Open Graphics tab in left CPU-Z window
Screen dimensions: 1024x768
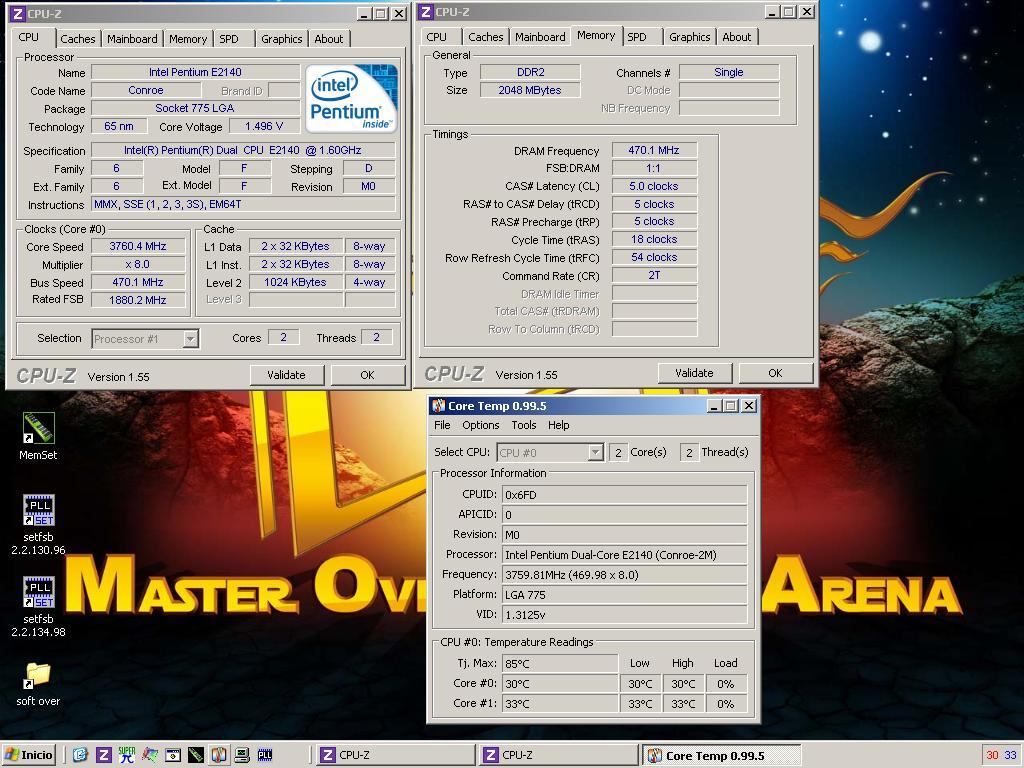coord(281,39)
